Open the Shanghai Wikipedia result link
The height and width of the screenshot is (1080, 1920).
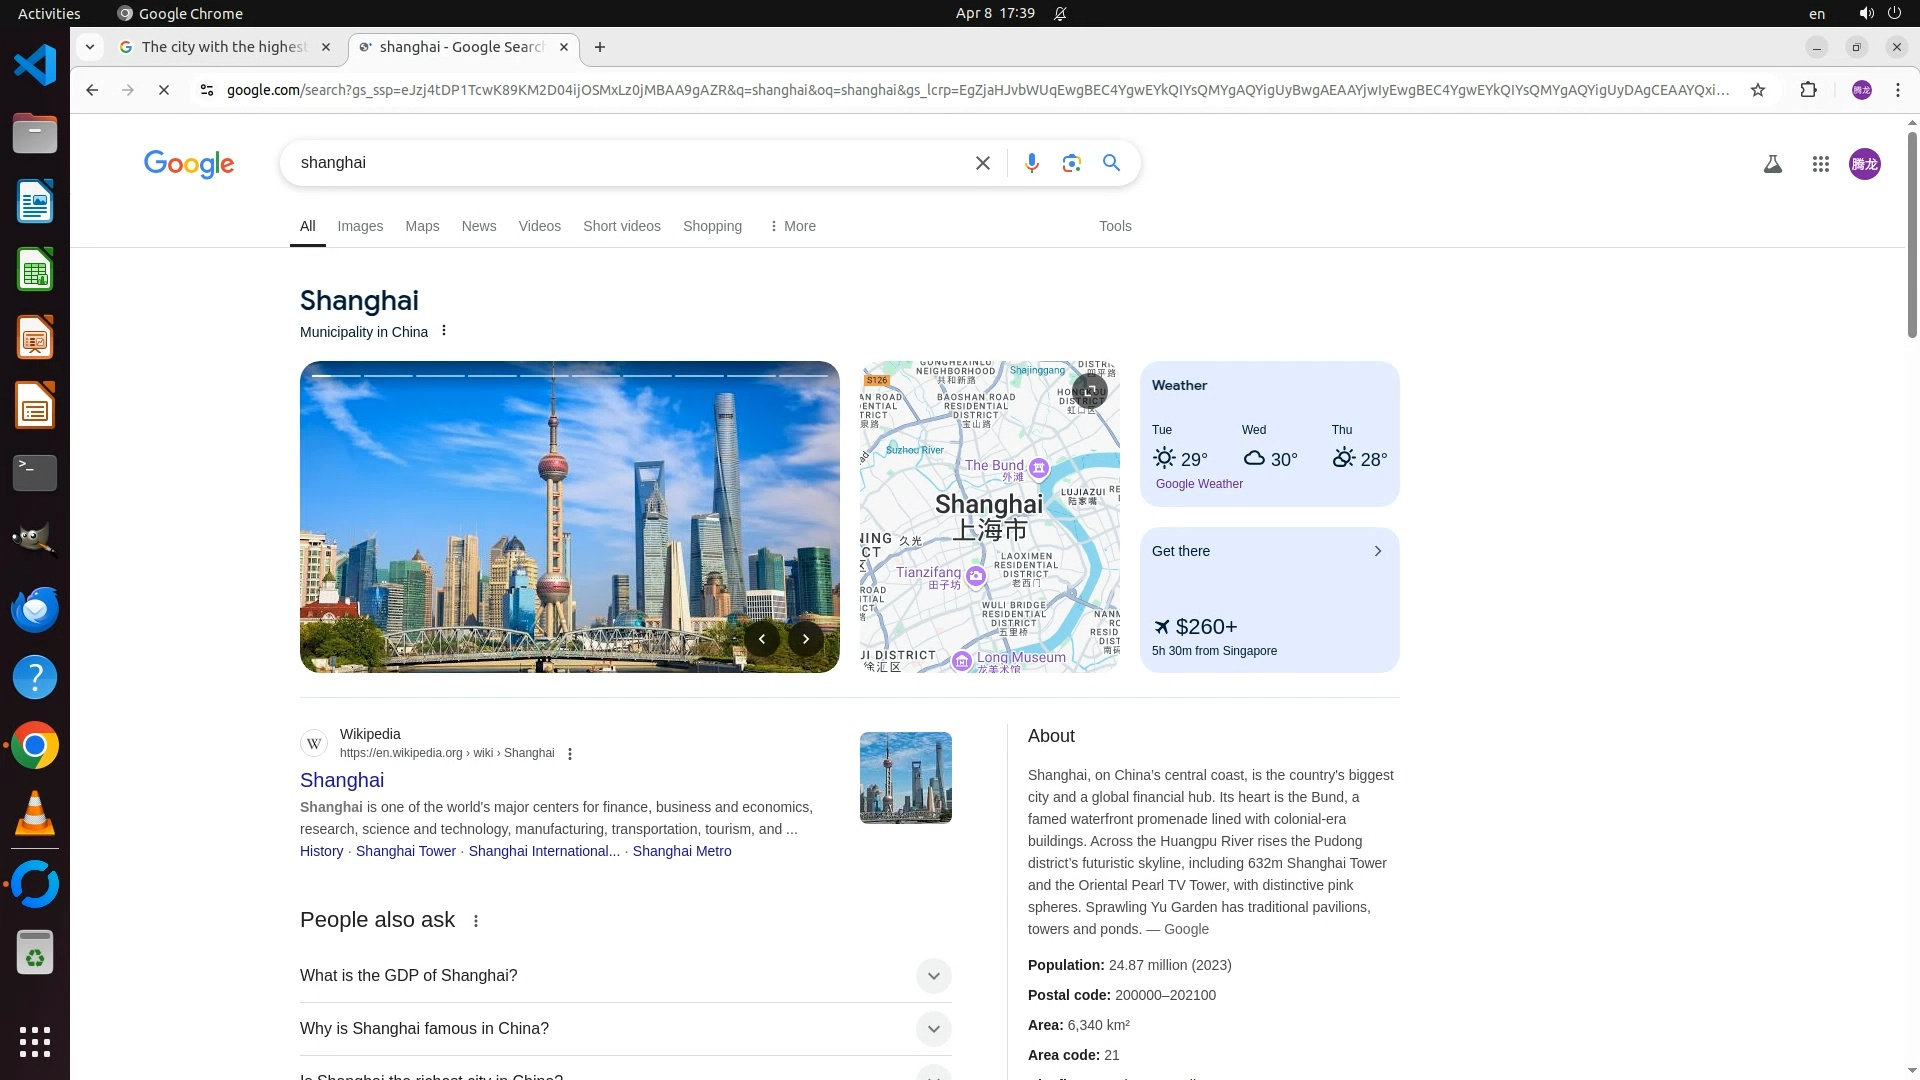pos(342,780)
